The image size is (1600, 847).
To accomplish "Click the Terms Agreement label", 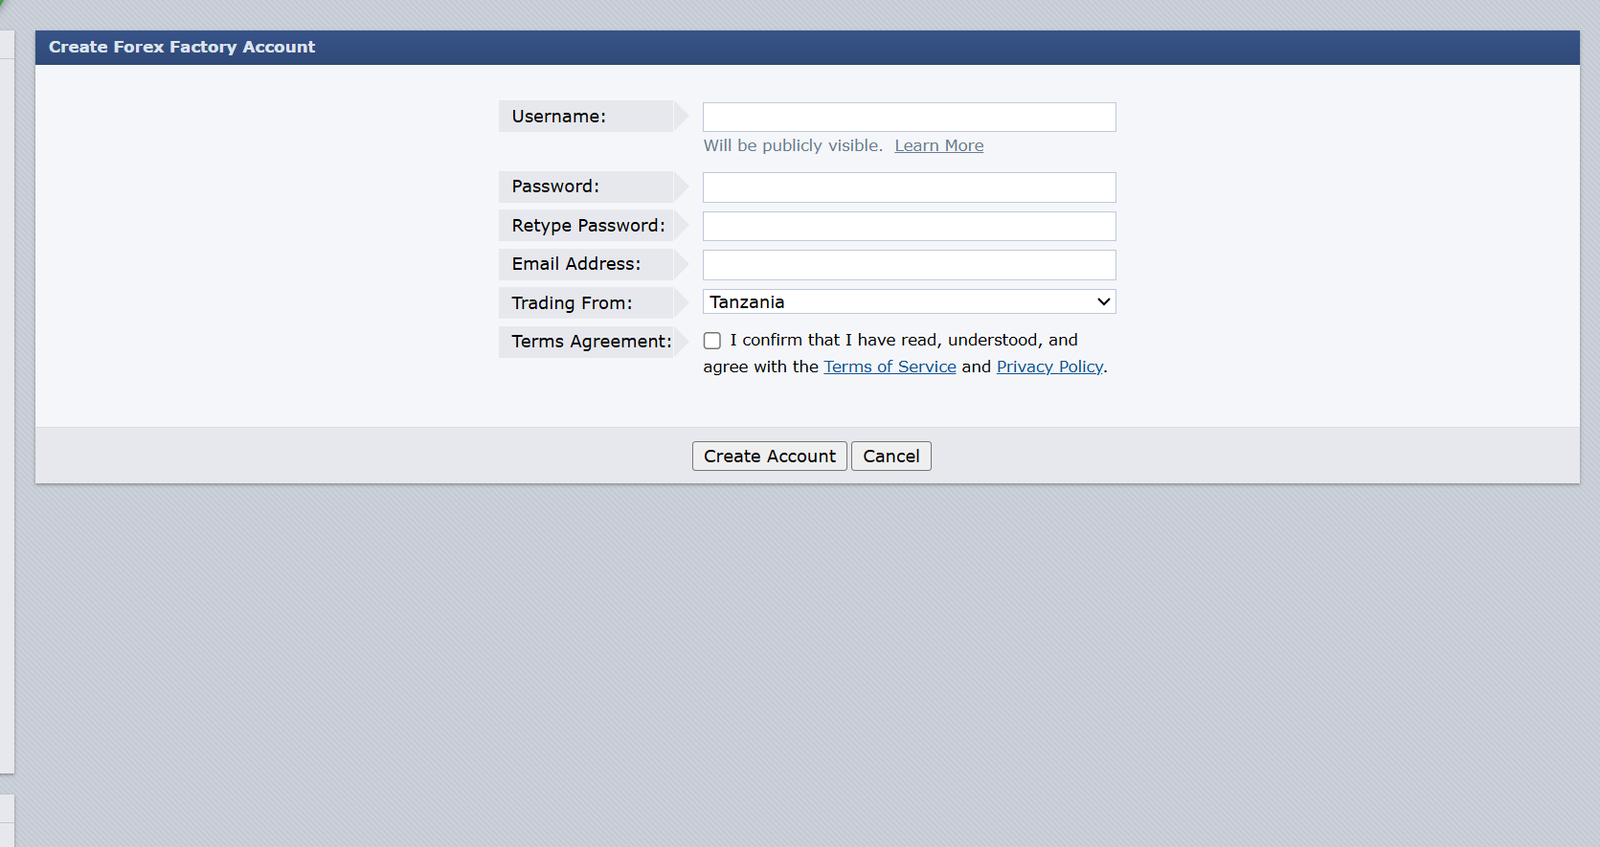I will [591, 342].
